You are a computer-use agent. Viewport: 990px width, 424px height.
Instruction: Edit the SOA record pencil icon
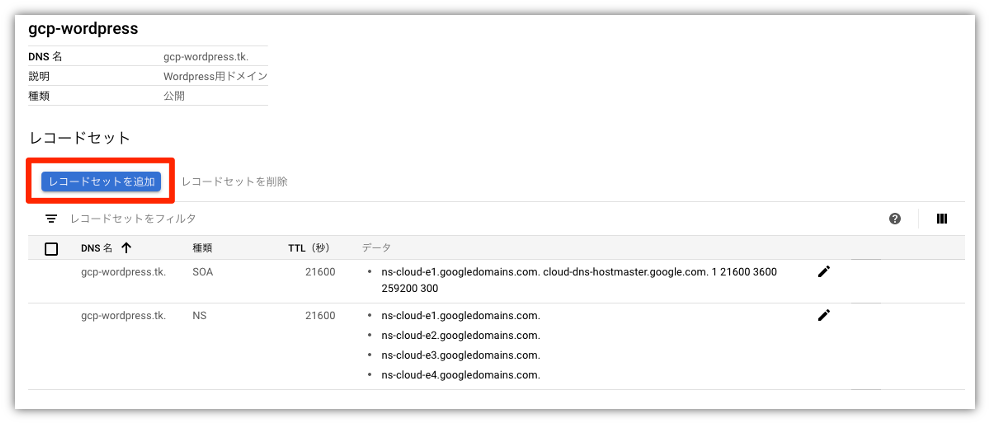coord(823,272)
